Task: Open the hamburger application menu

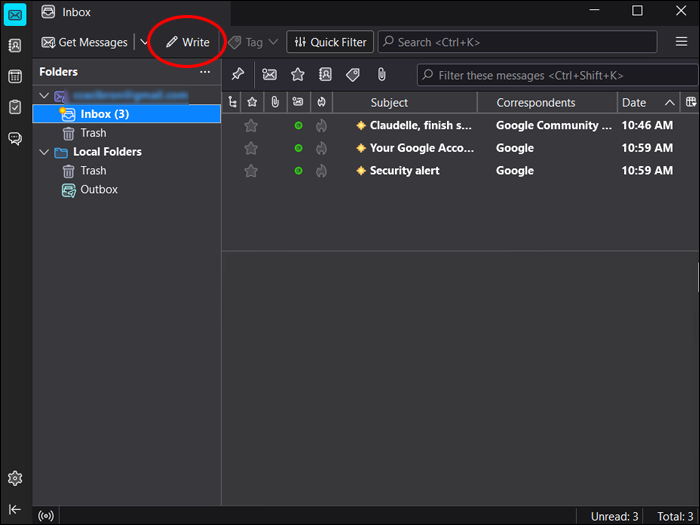Action: coord(681,42)
